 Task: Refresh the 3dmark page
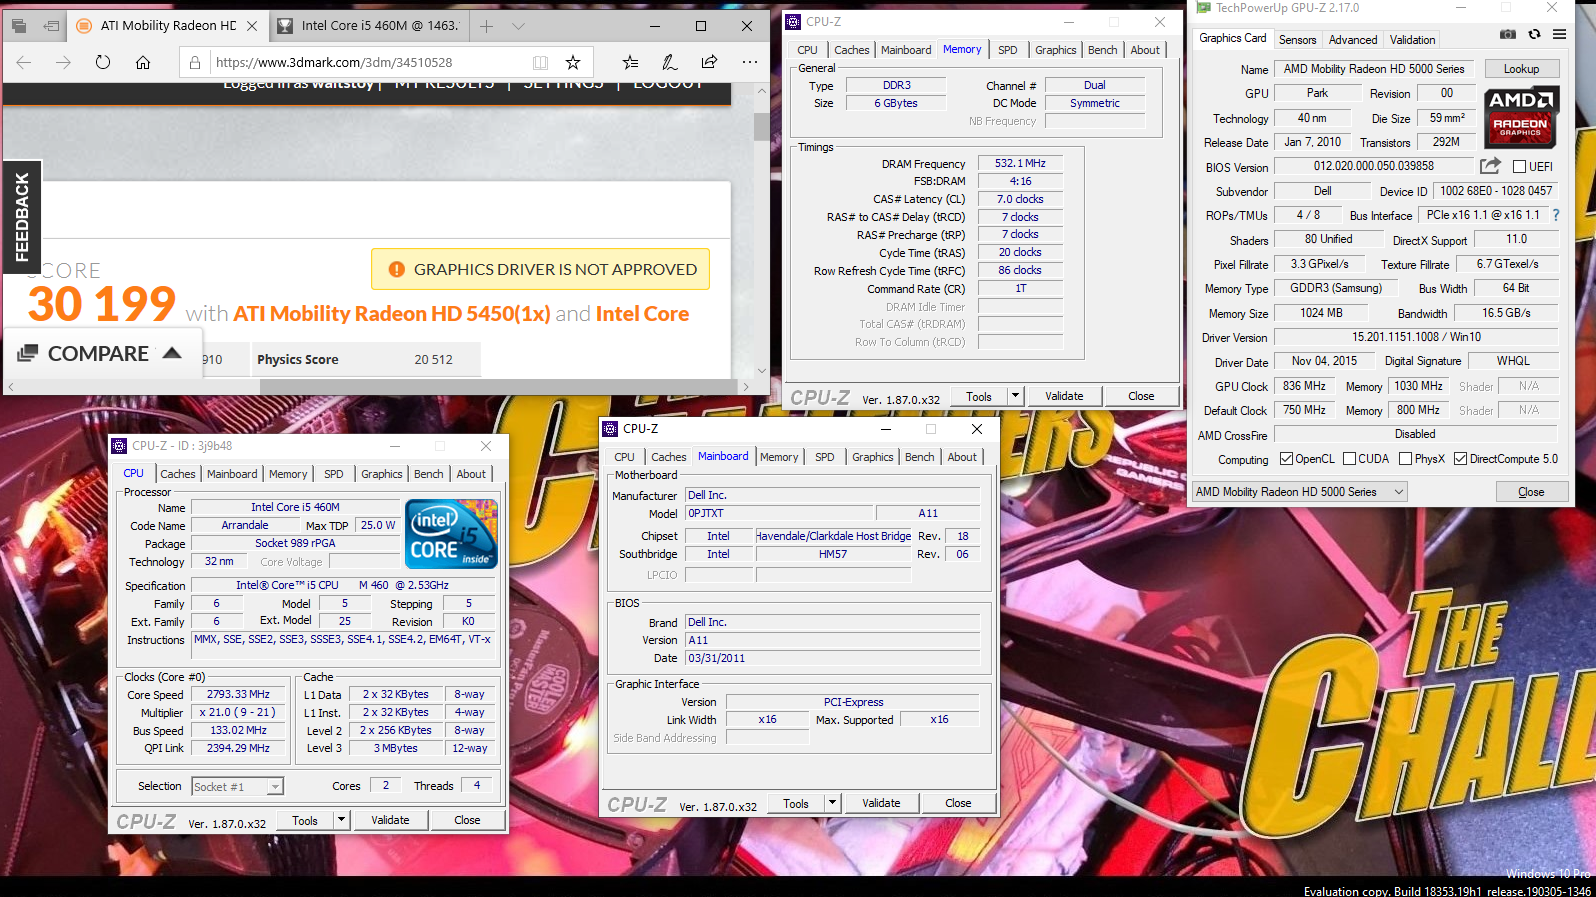(103, 62)
